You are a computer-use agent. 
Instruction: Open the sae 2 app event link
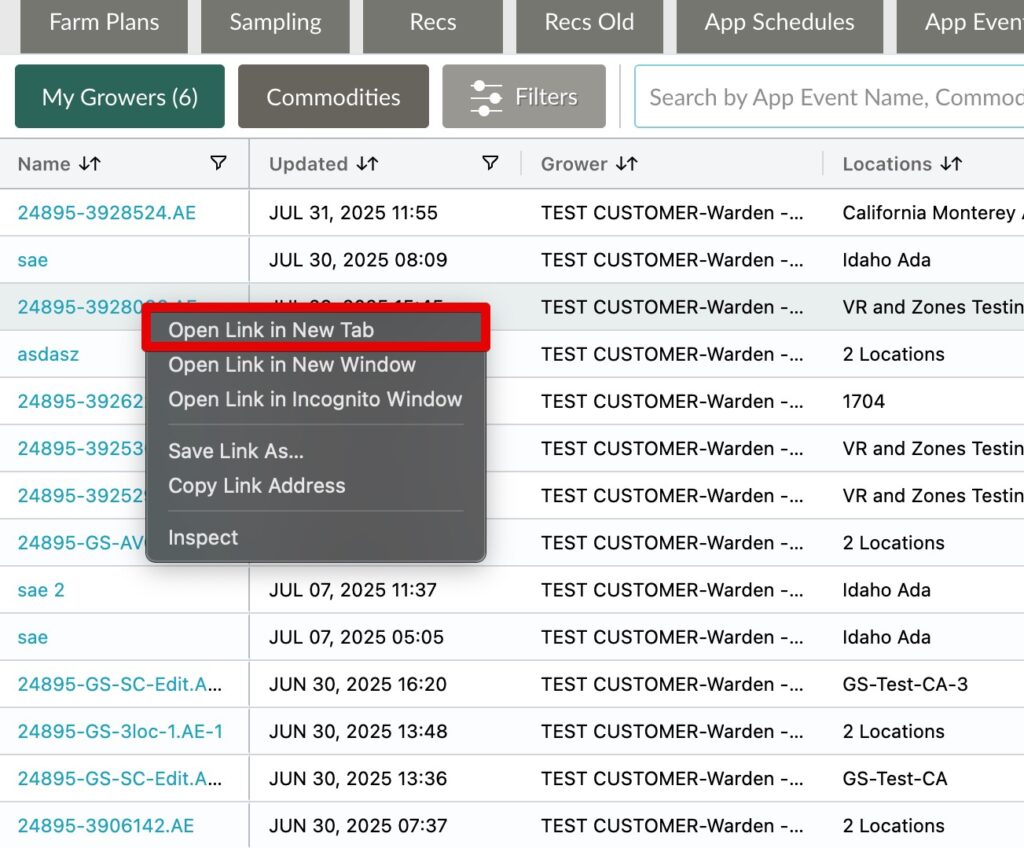[x=41, y=590]
